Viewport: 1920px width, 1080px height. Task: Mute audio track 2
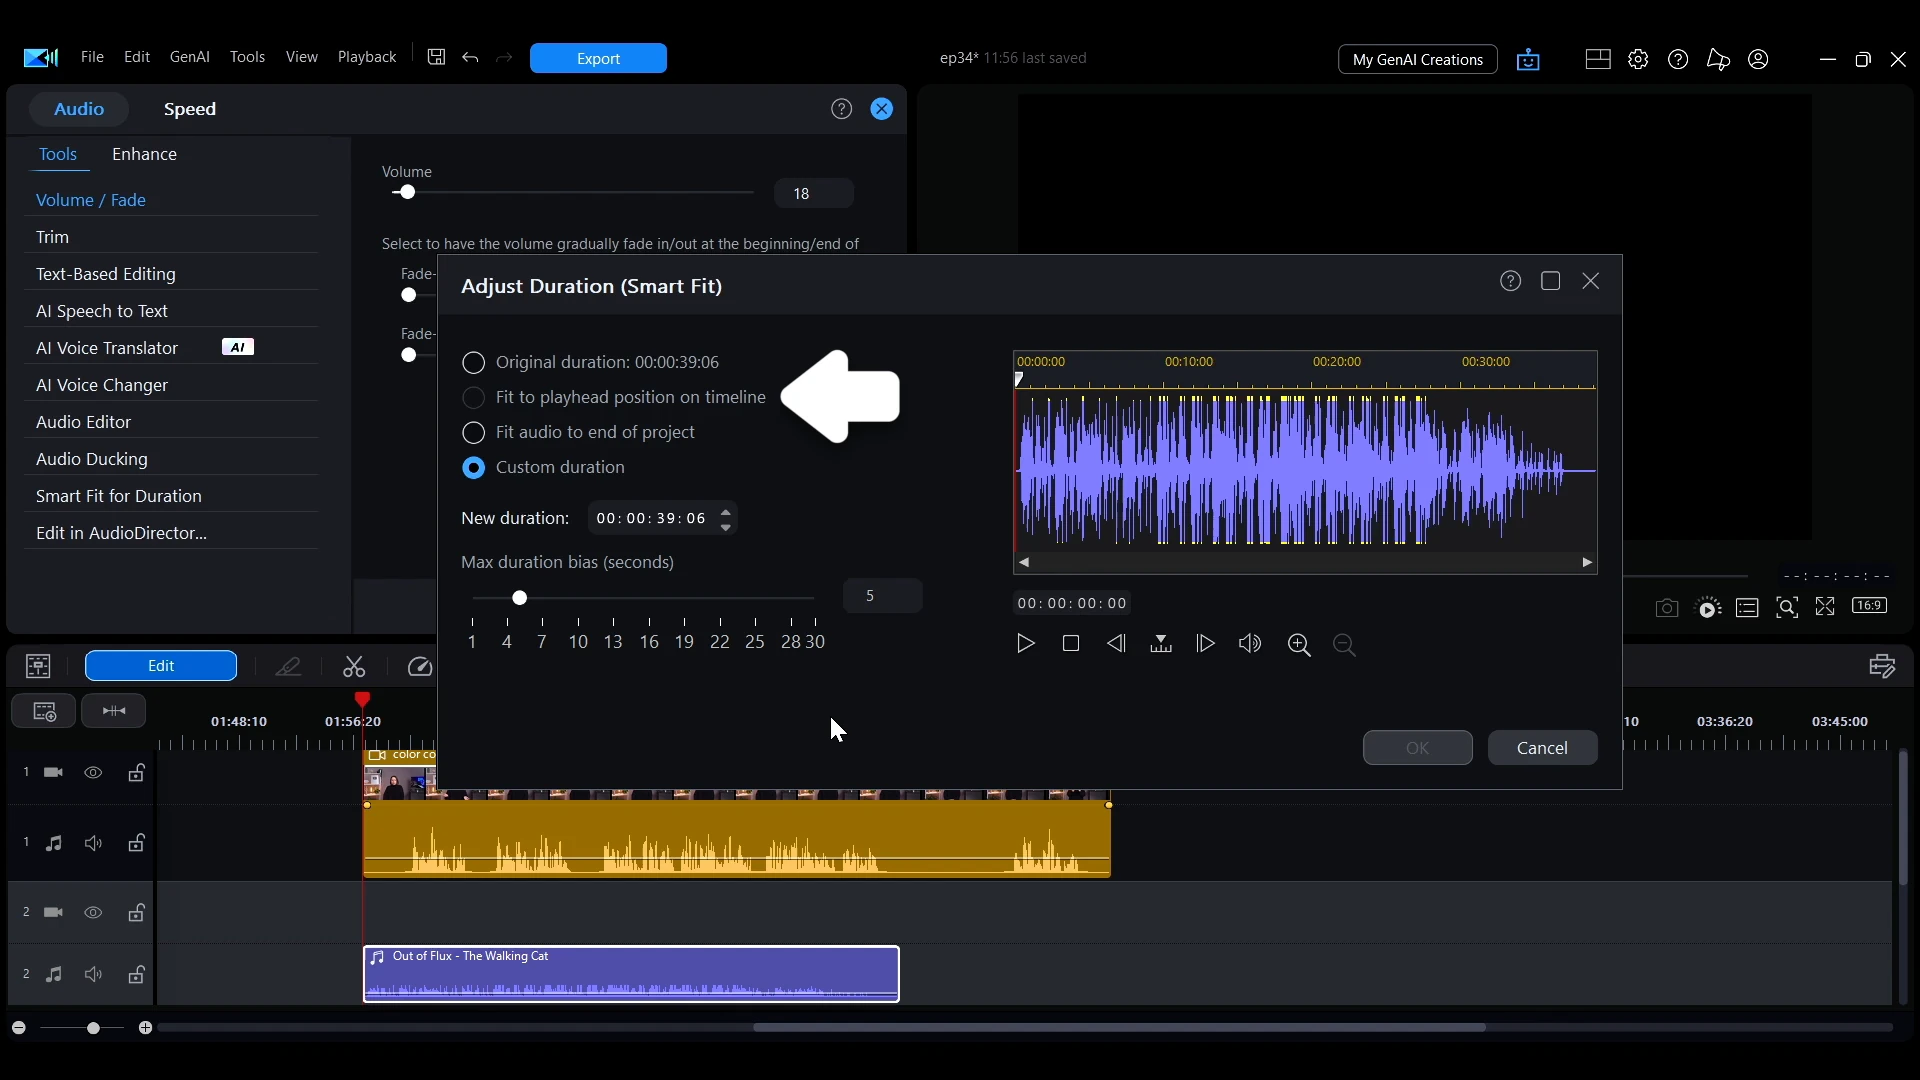click(x=93, y=975)
